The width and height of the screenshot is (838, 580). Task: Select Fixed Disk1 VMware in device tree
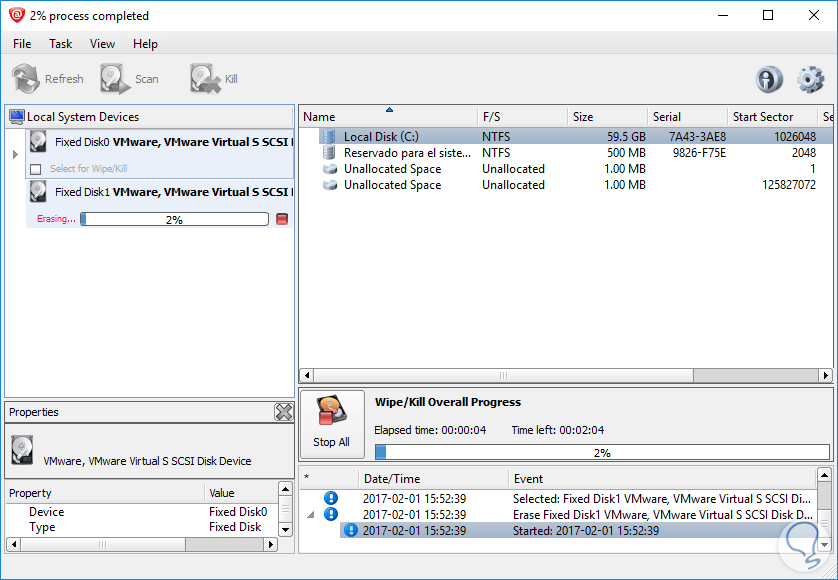tap(160, 204)
